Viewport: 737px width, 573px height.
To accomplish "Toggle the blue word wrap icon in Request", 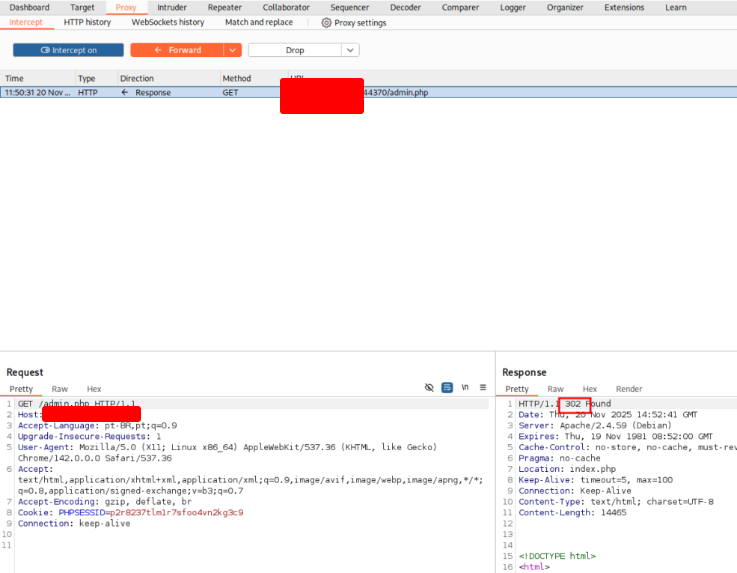I will pyautogui.click(x=447, y=388).
